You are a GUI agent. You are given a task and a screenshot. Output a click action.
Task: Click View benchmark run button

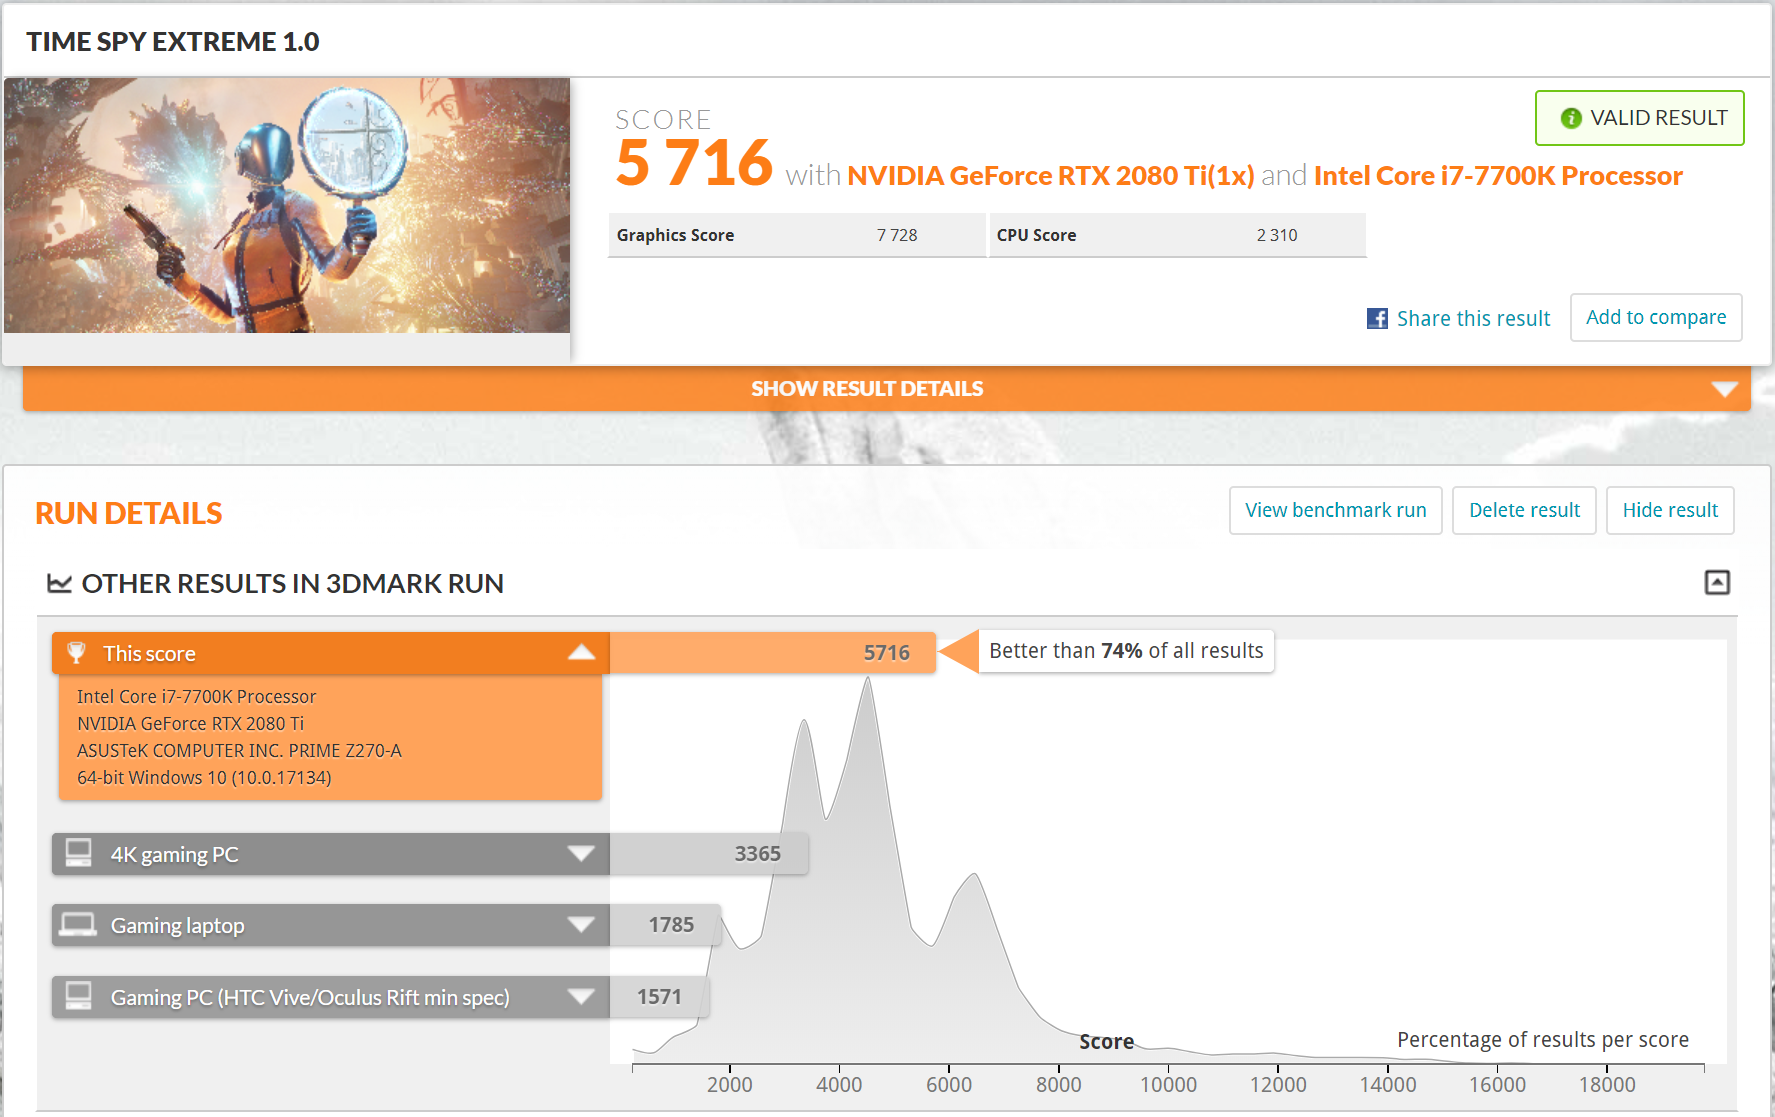[x=1335, y=510]
